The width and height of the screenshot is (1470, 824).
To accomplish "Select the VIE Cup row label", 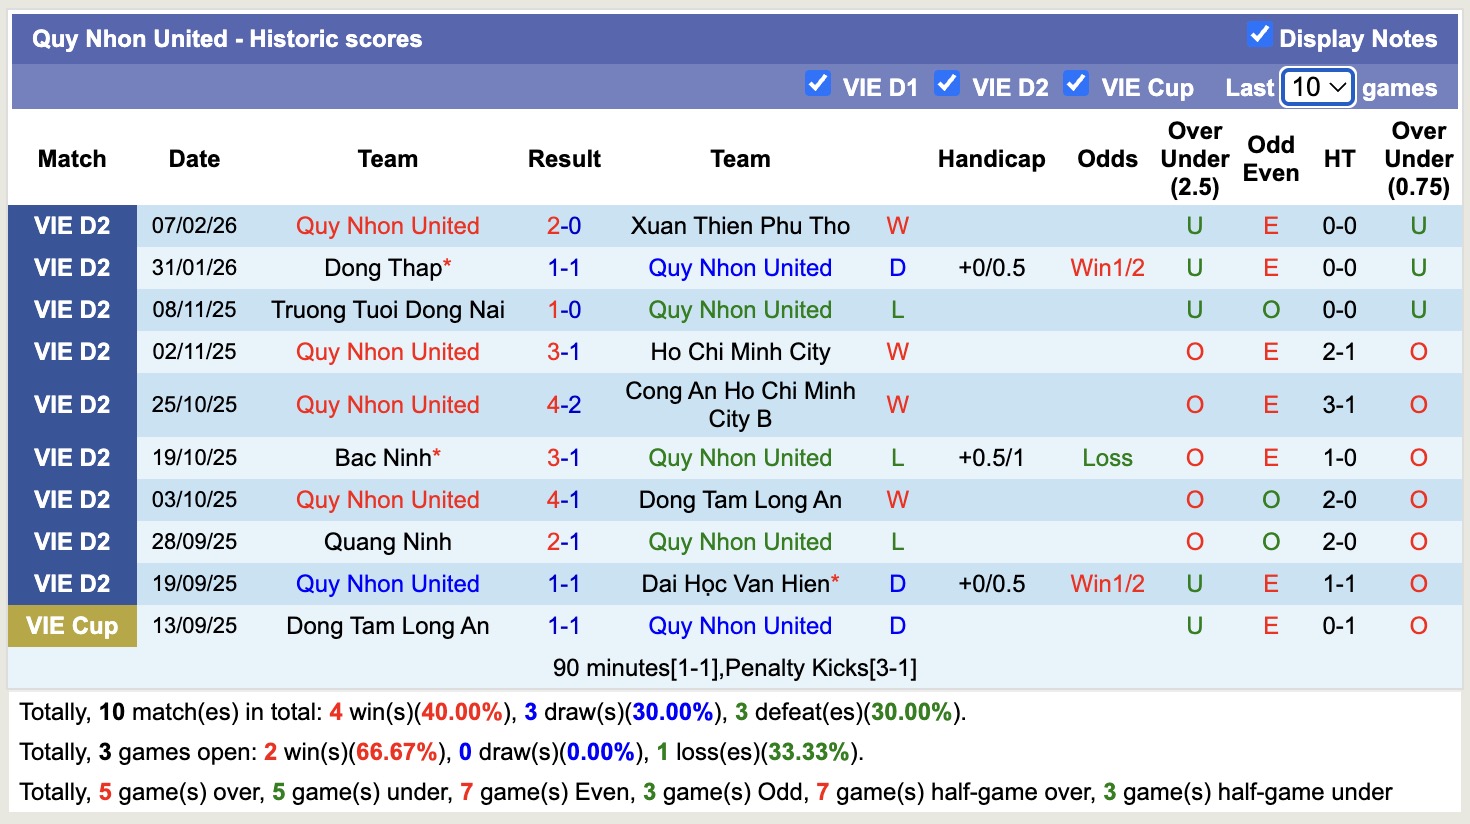I will (x=72, y=625).
